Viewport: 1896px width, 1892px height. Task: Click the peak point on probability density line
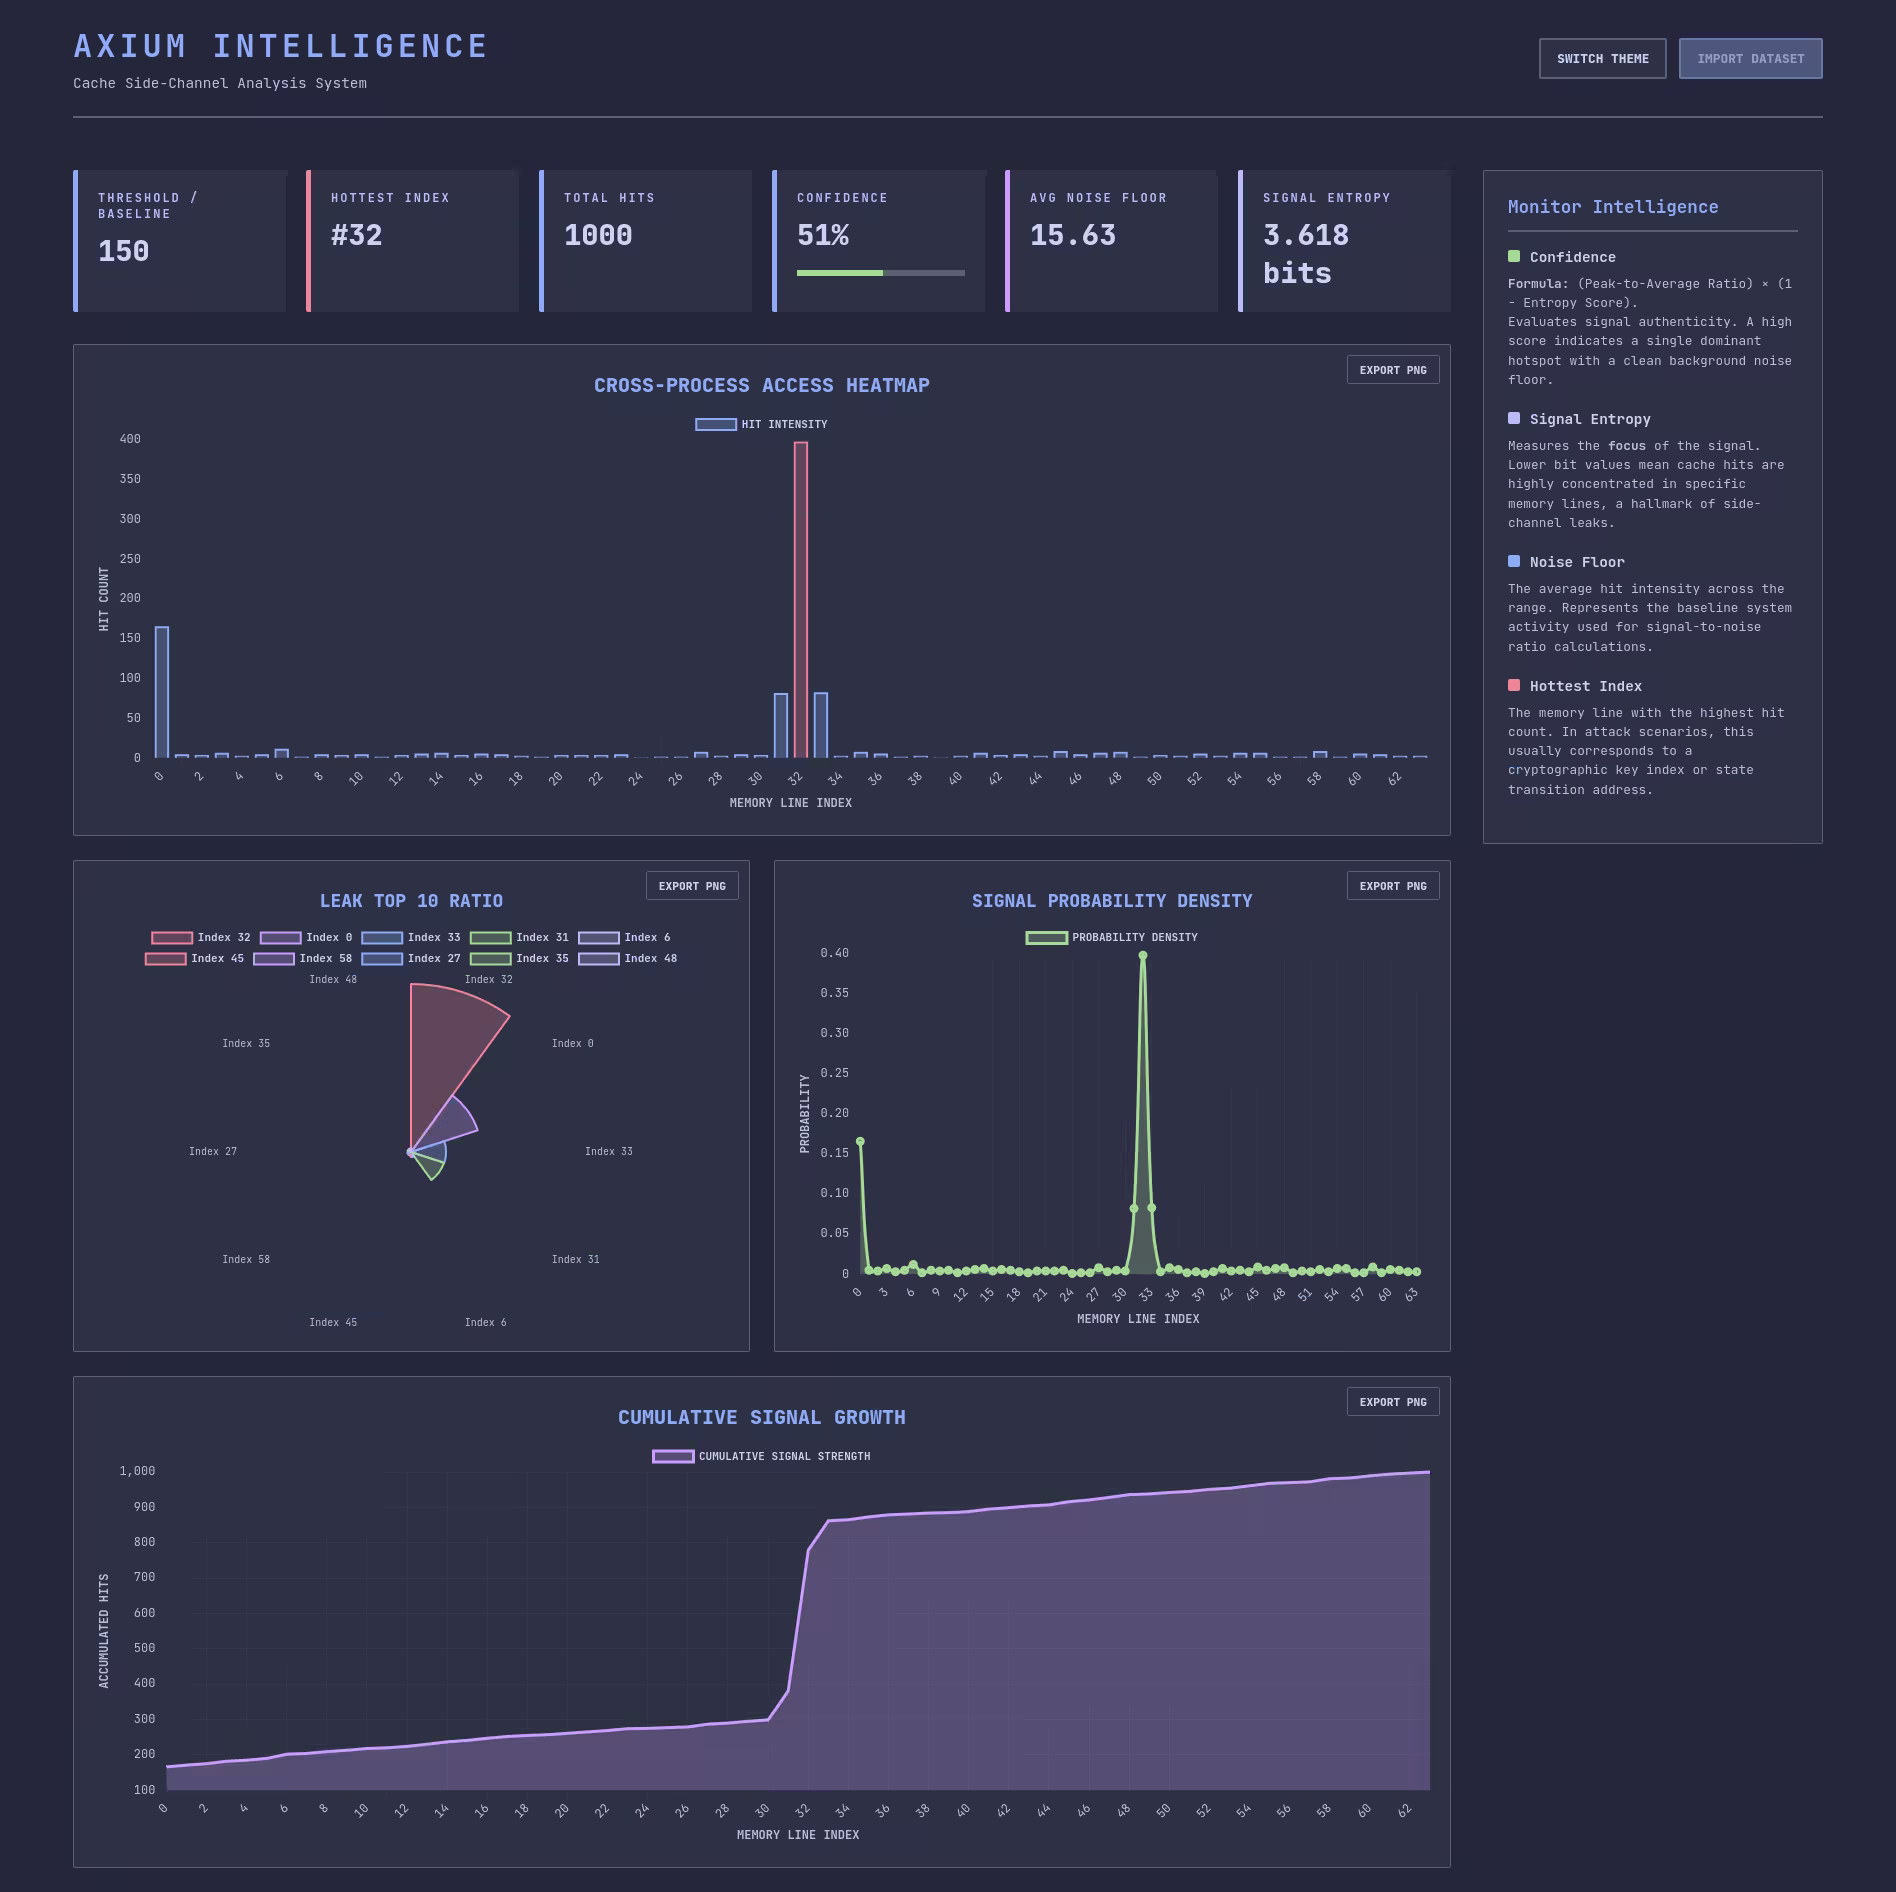1142,956
